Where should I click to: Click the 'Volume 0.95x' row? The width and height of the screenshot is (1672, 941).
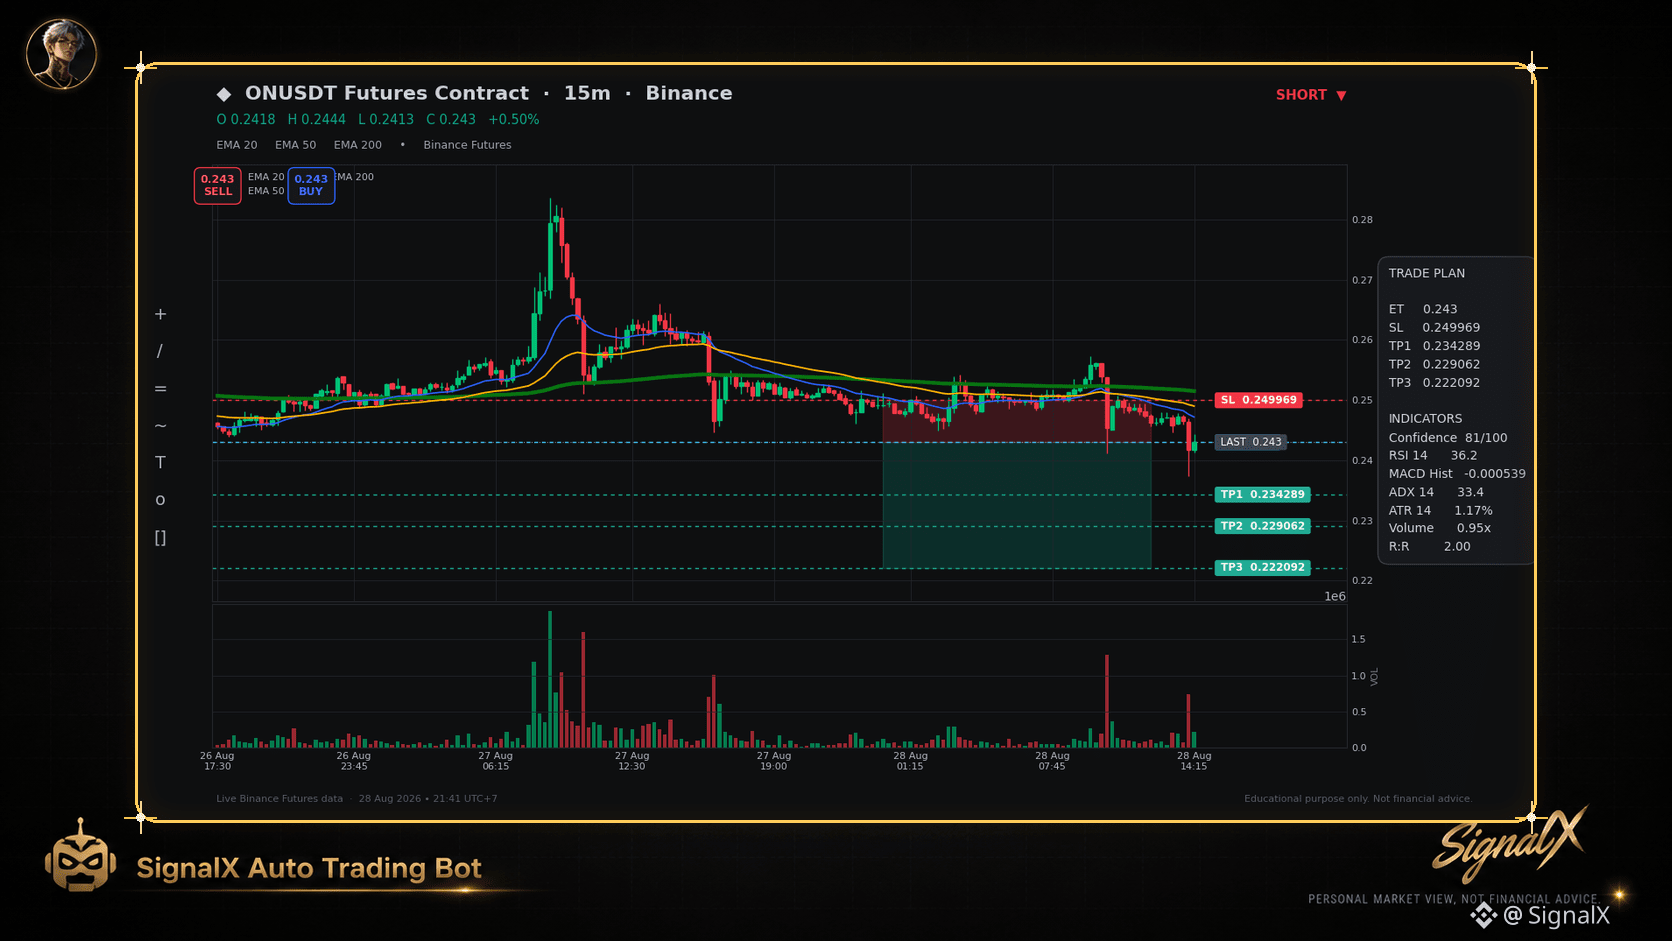1440,528
